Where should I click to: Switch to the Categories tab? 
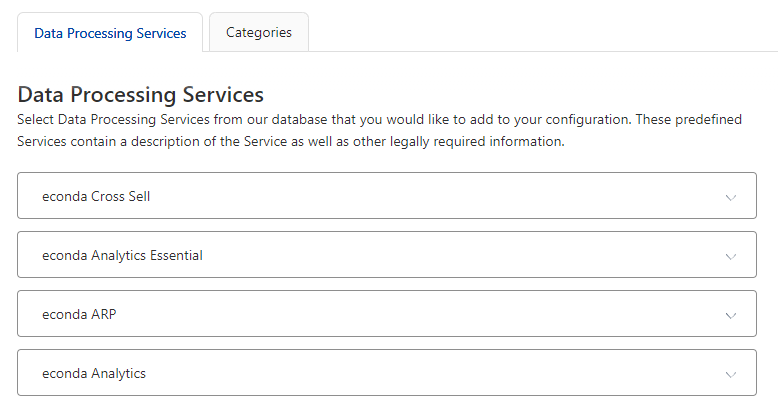point(258,32)
